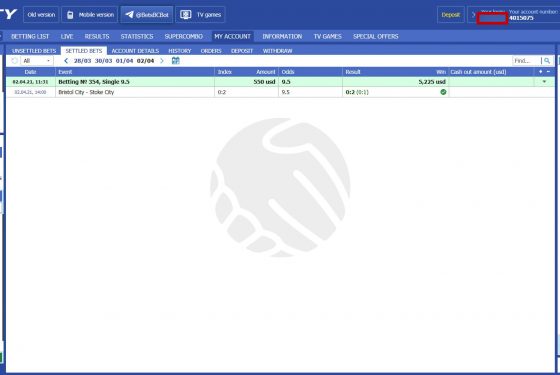
Task: Click the magnifier search icon
Action: pyautogui.click(x=547, y=61)
